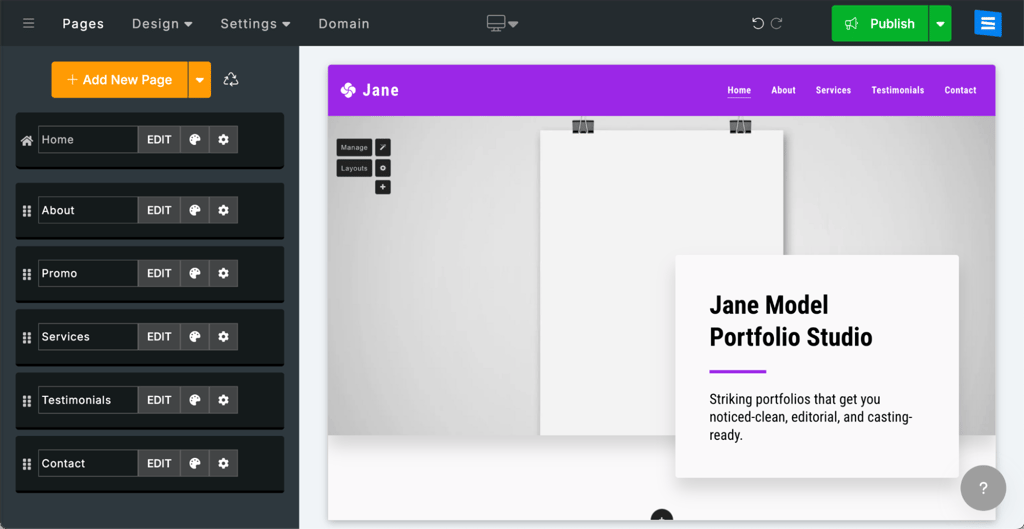This screenshot has width=1024, height=529.
Task: Open the hamburger menu icon
Action: click(x=28, y=24)
